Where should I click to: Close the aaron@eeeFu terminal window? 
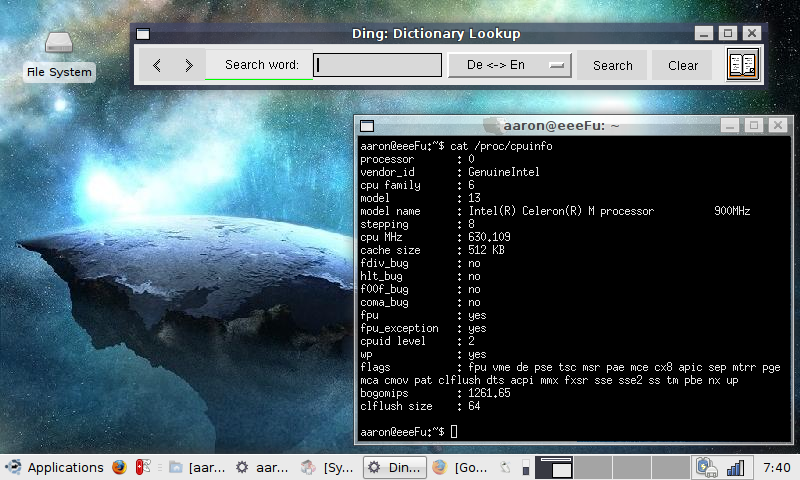pos(778,125)
